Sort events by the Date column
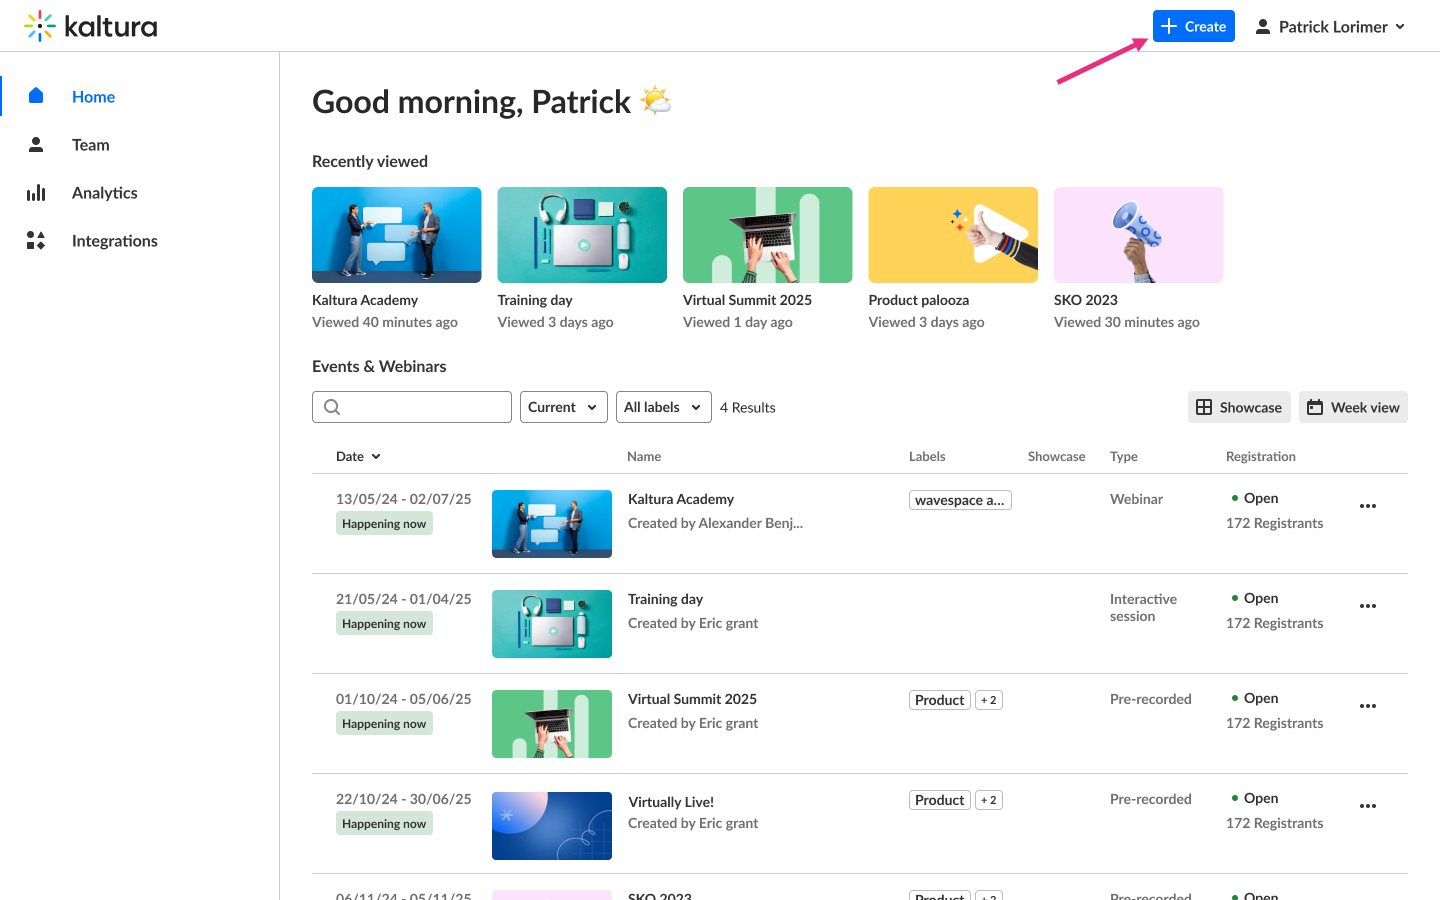Image resolution: width=1440 pixels, height=900 pixels. (x=358, y=456)
